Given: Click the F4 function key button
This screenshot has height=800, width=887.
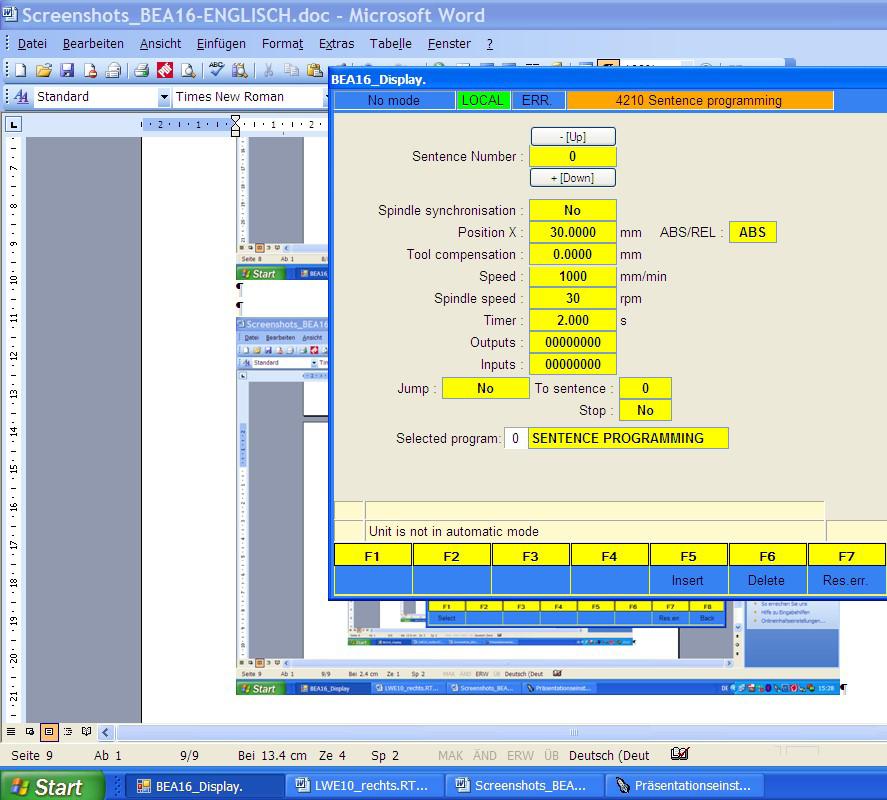Looking at the screenshot, I should (x=609, y=555).
